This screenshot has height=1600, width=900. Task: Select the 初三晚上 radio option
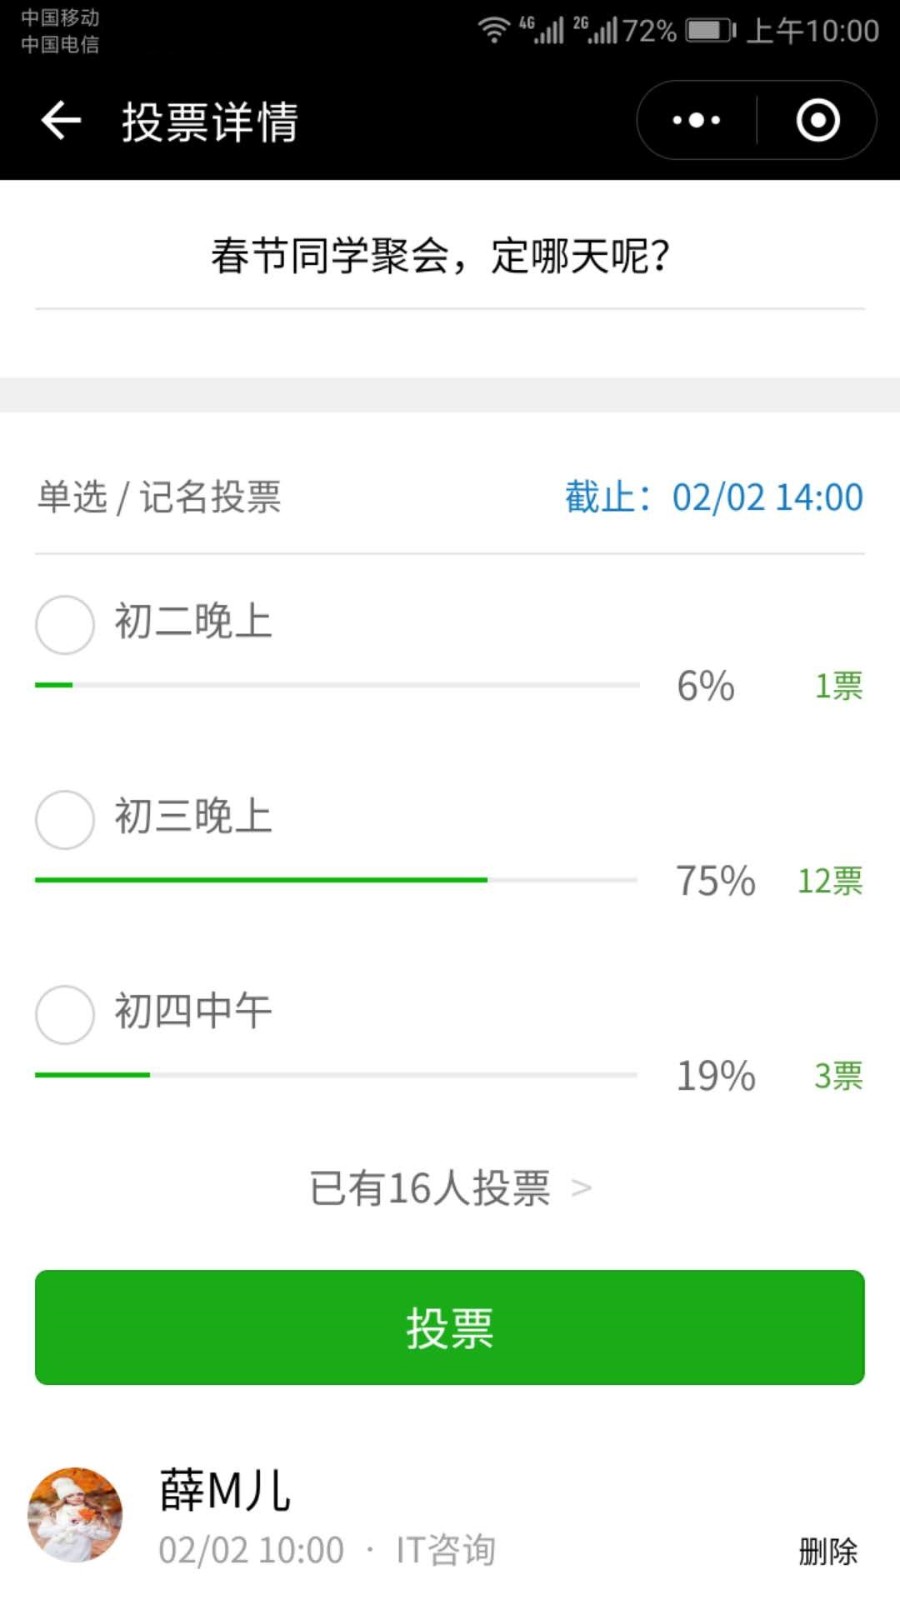pos(65,819)
